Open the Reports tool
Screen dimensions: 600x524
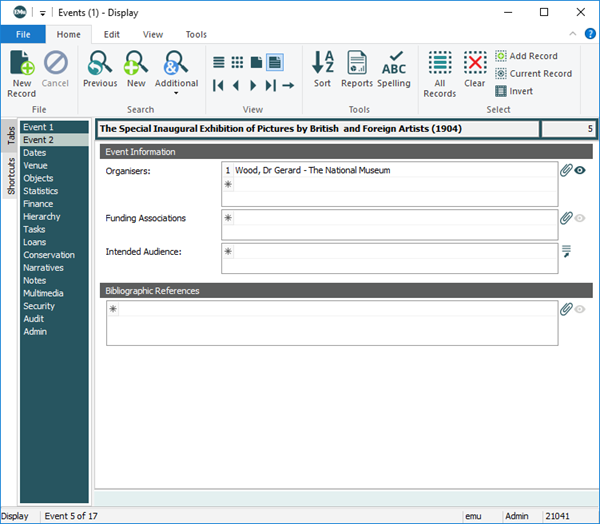[357, 66]
